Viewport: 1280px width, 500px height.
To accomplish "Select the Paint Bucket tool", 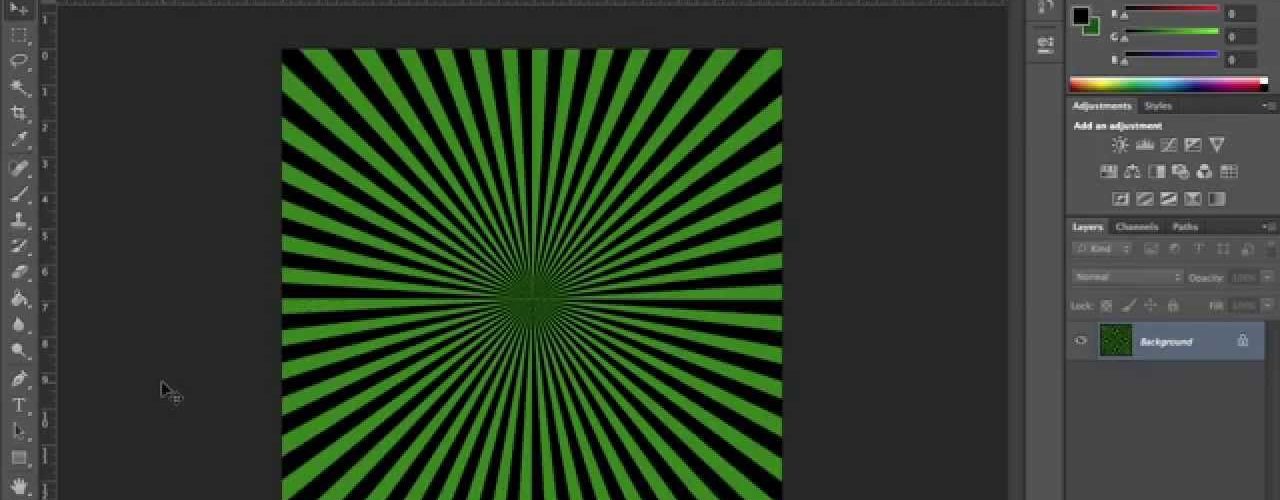I will 19,299.
